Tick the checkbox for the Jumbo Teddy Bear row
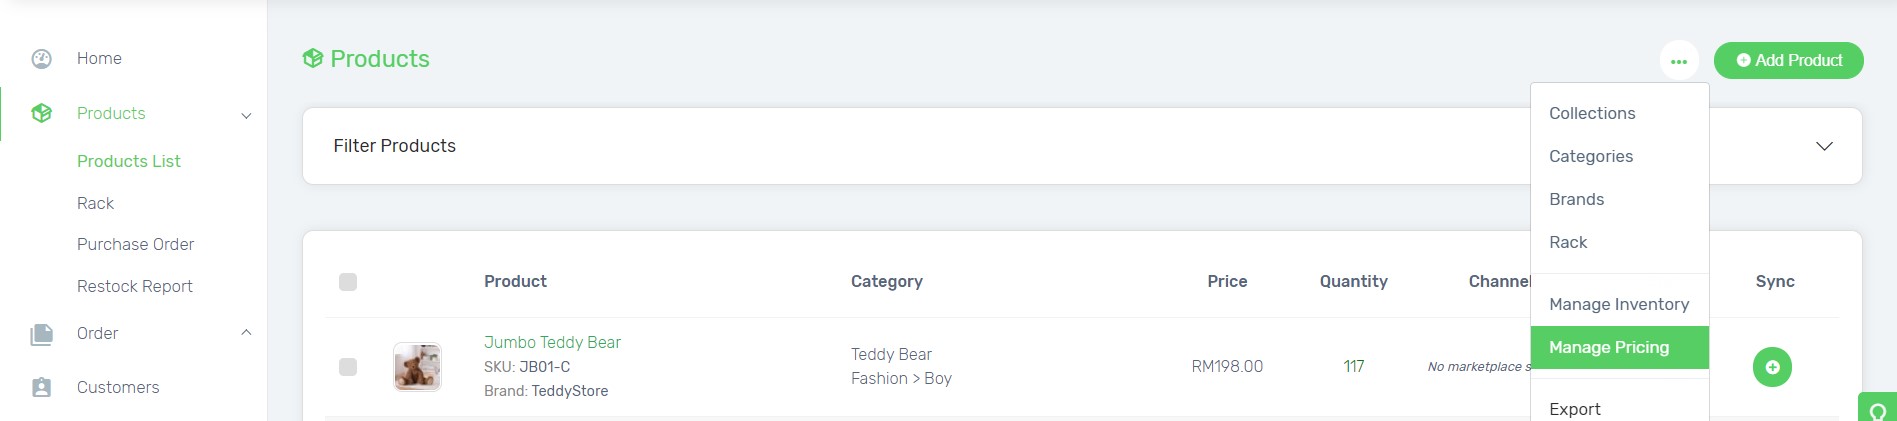 (348, 367)
